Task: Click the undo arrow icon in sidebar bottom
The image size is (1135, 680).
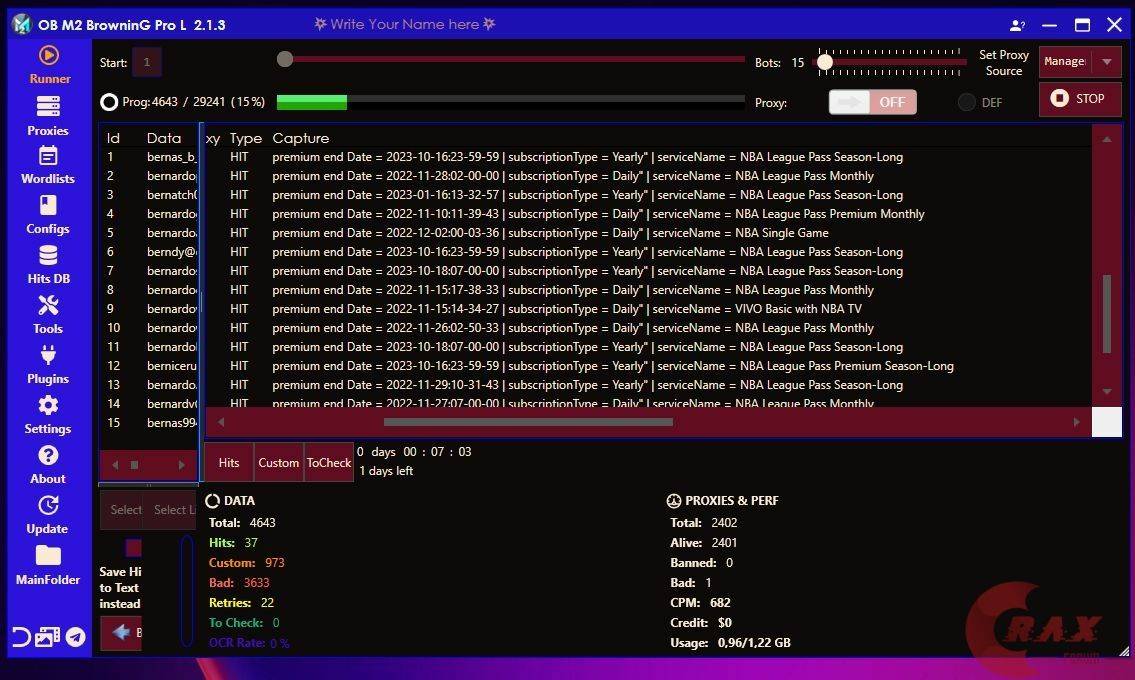Action: pos(21,637)
